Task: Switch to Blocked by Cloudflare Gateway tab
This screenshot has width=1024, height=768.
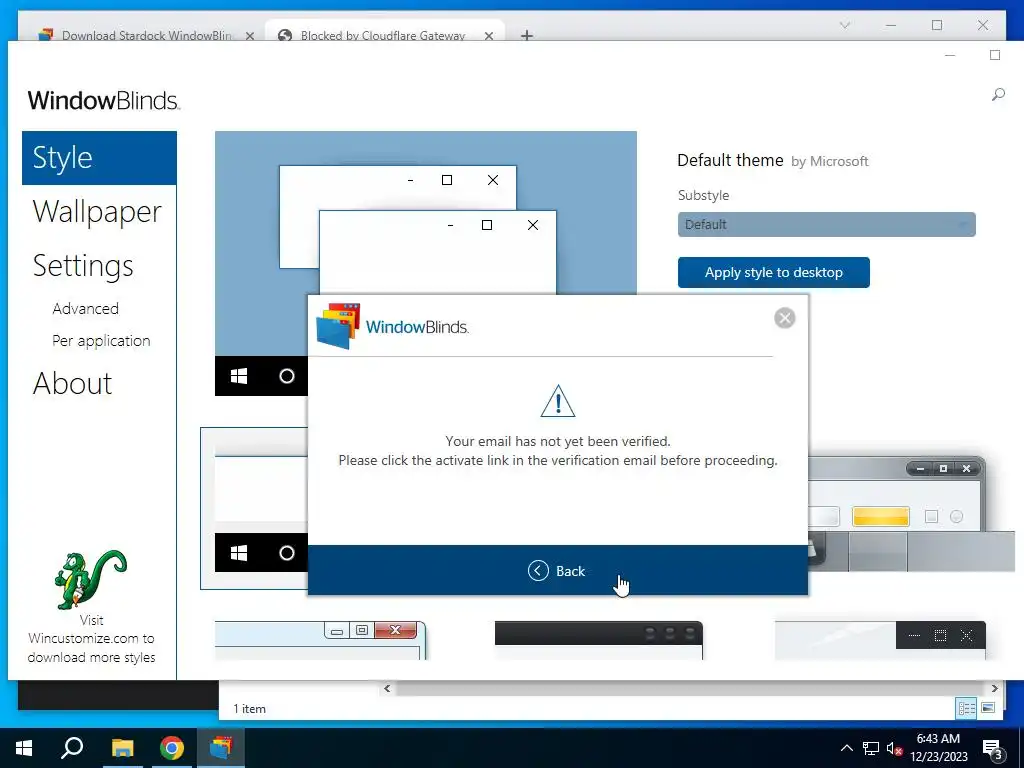Action: [383, 35]
